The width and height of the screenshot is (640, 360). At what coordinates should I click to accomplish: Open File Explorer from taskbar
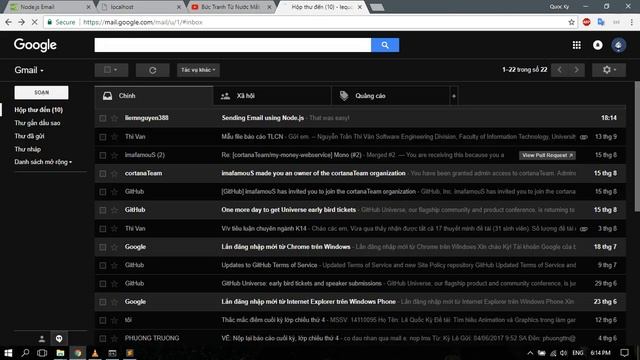60,353
